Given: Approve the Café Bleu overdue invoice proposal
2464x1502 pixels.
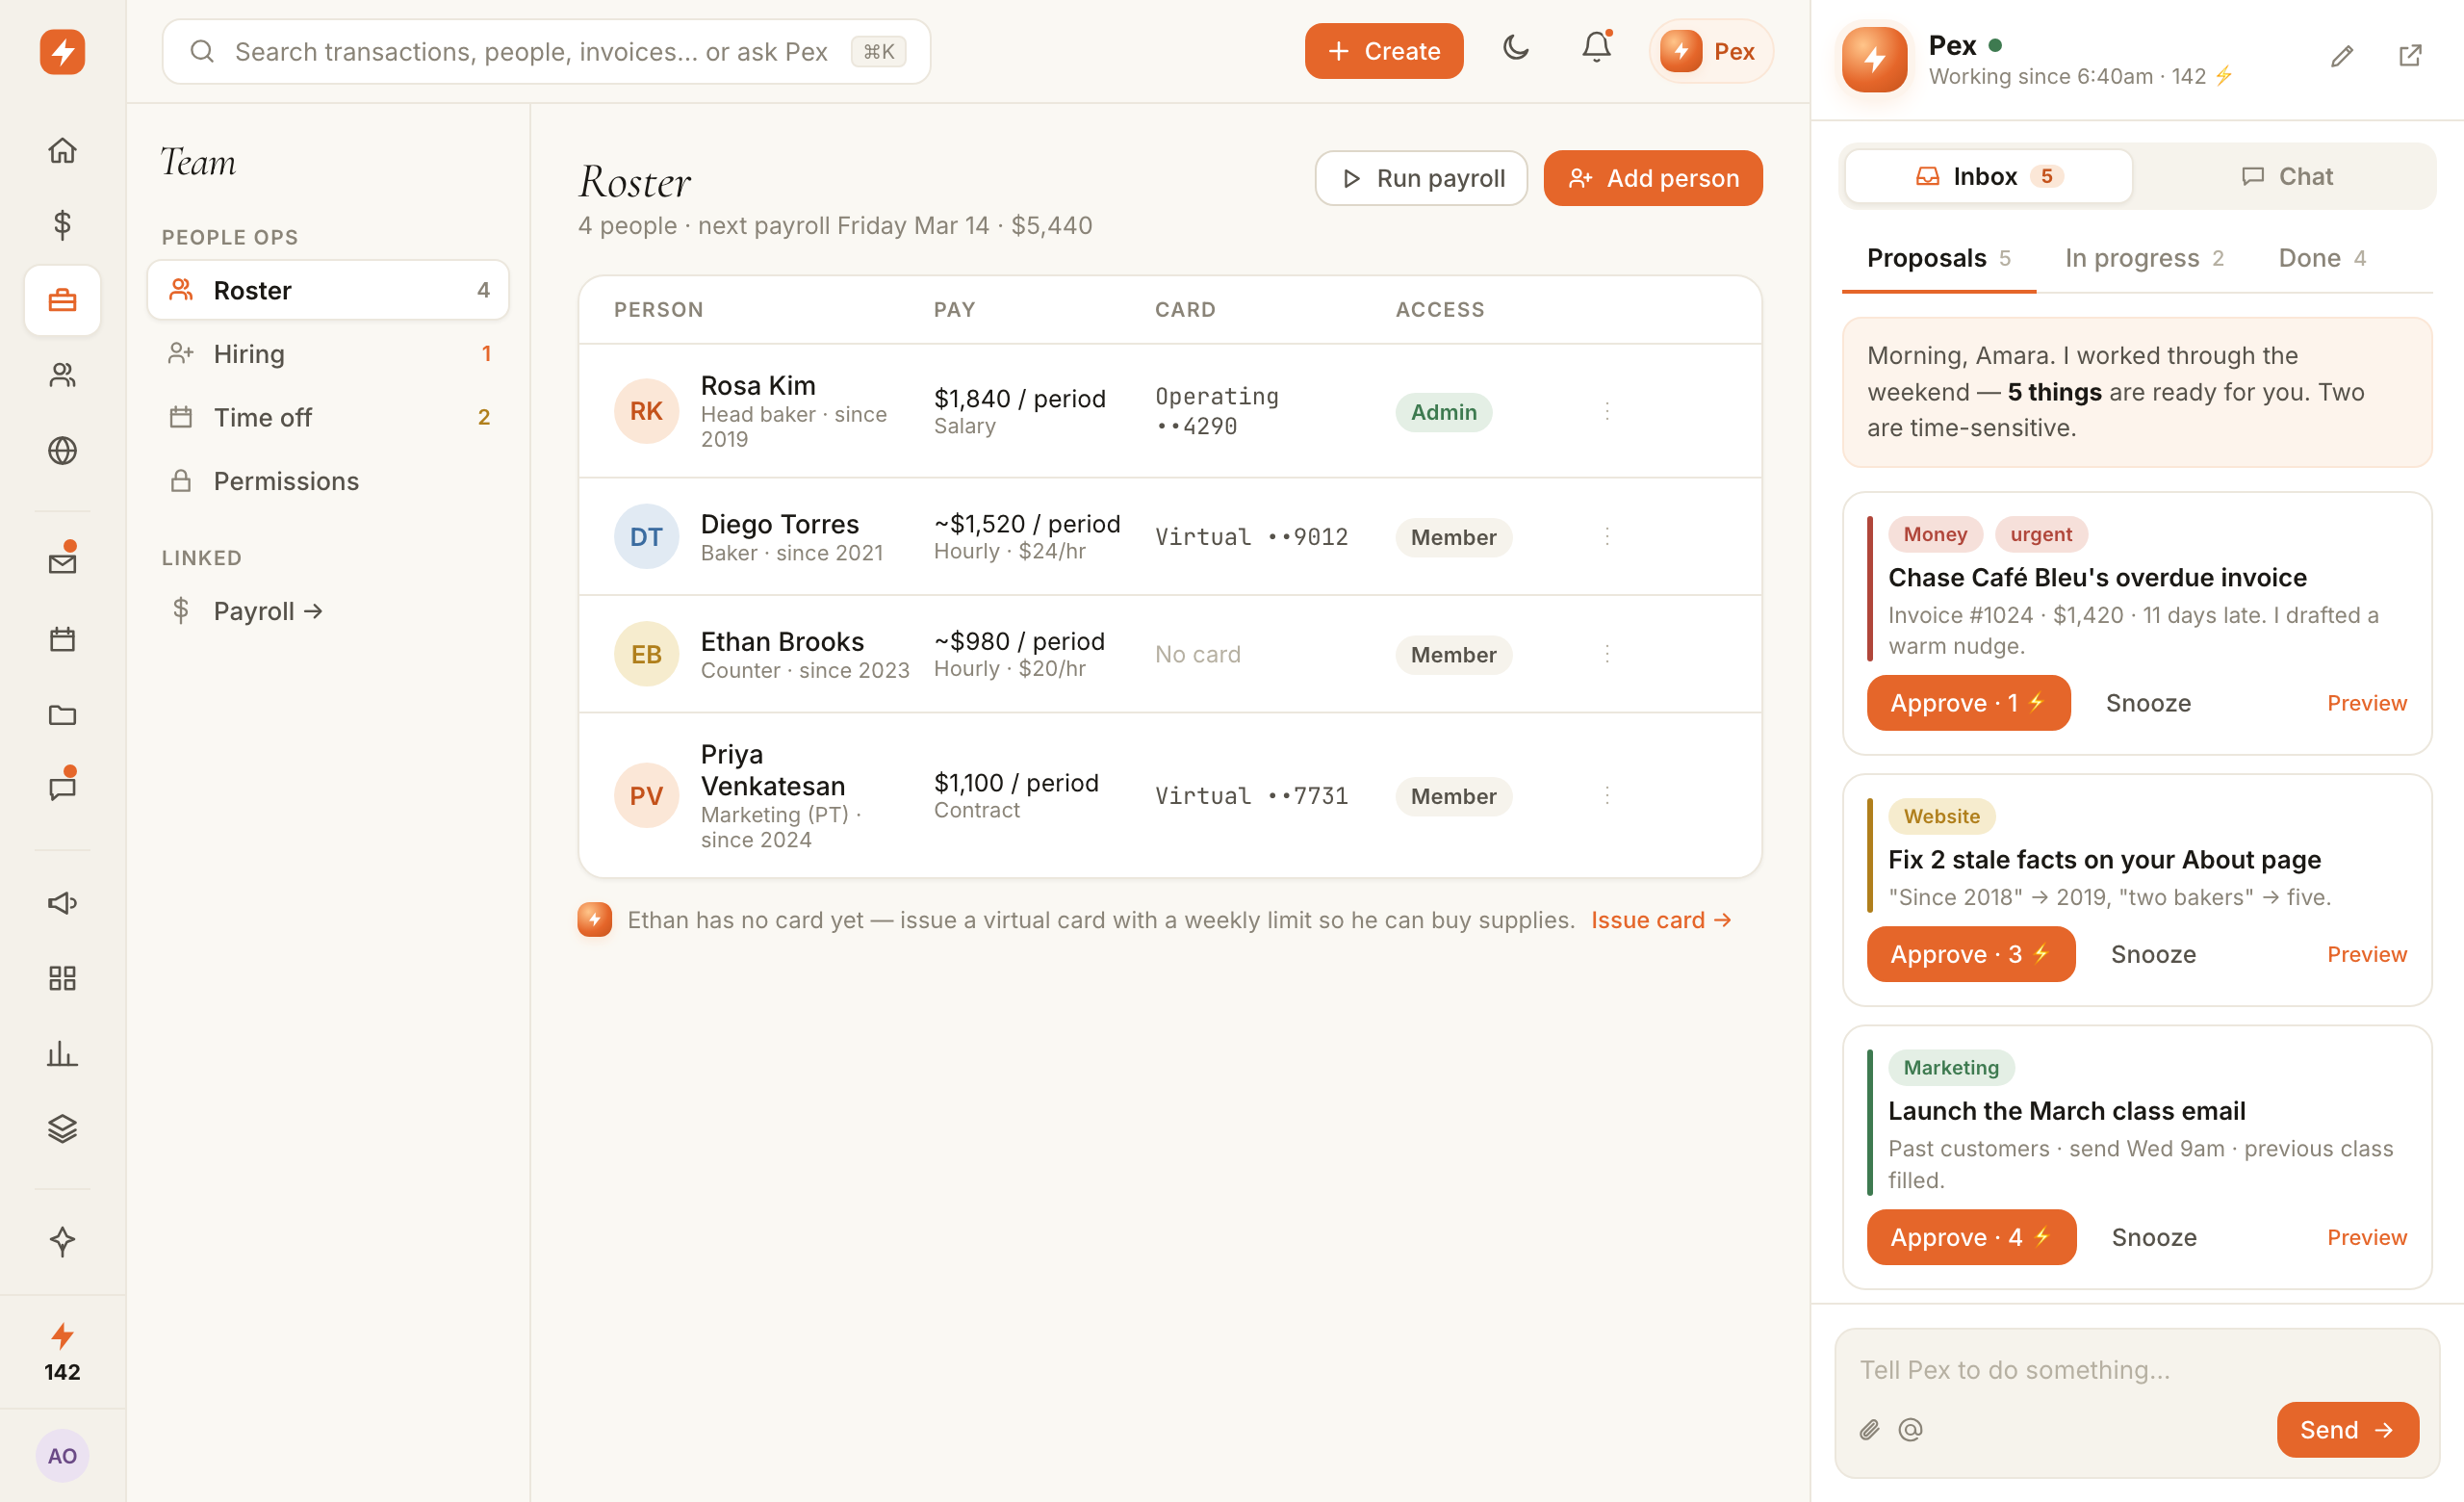Looking at the screenshot, I should (x=1968, y=703).
